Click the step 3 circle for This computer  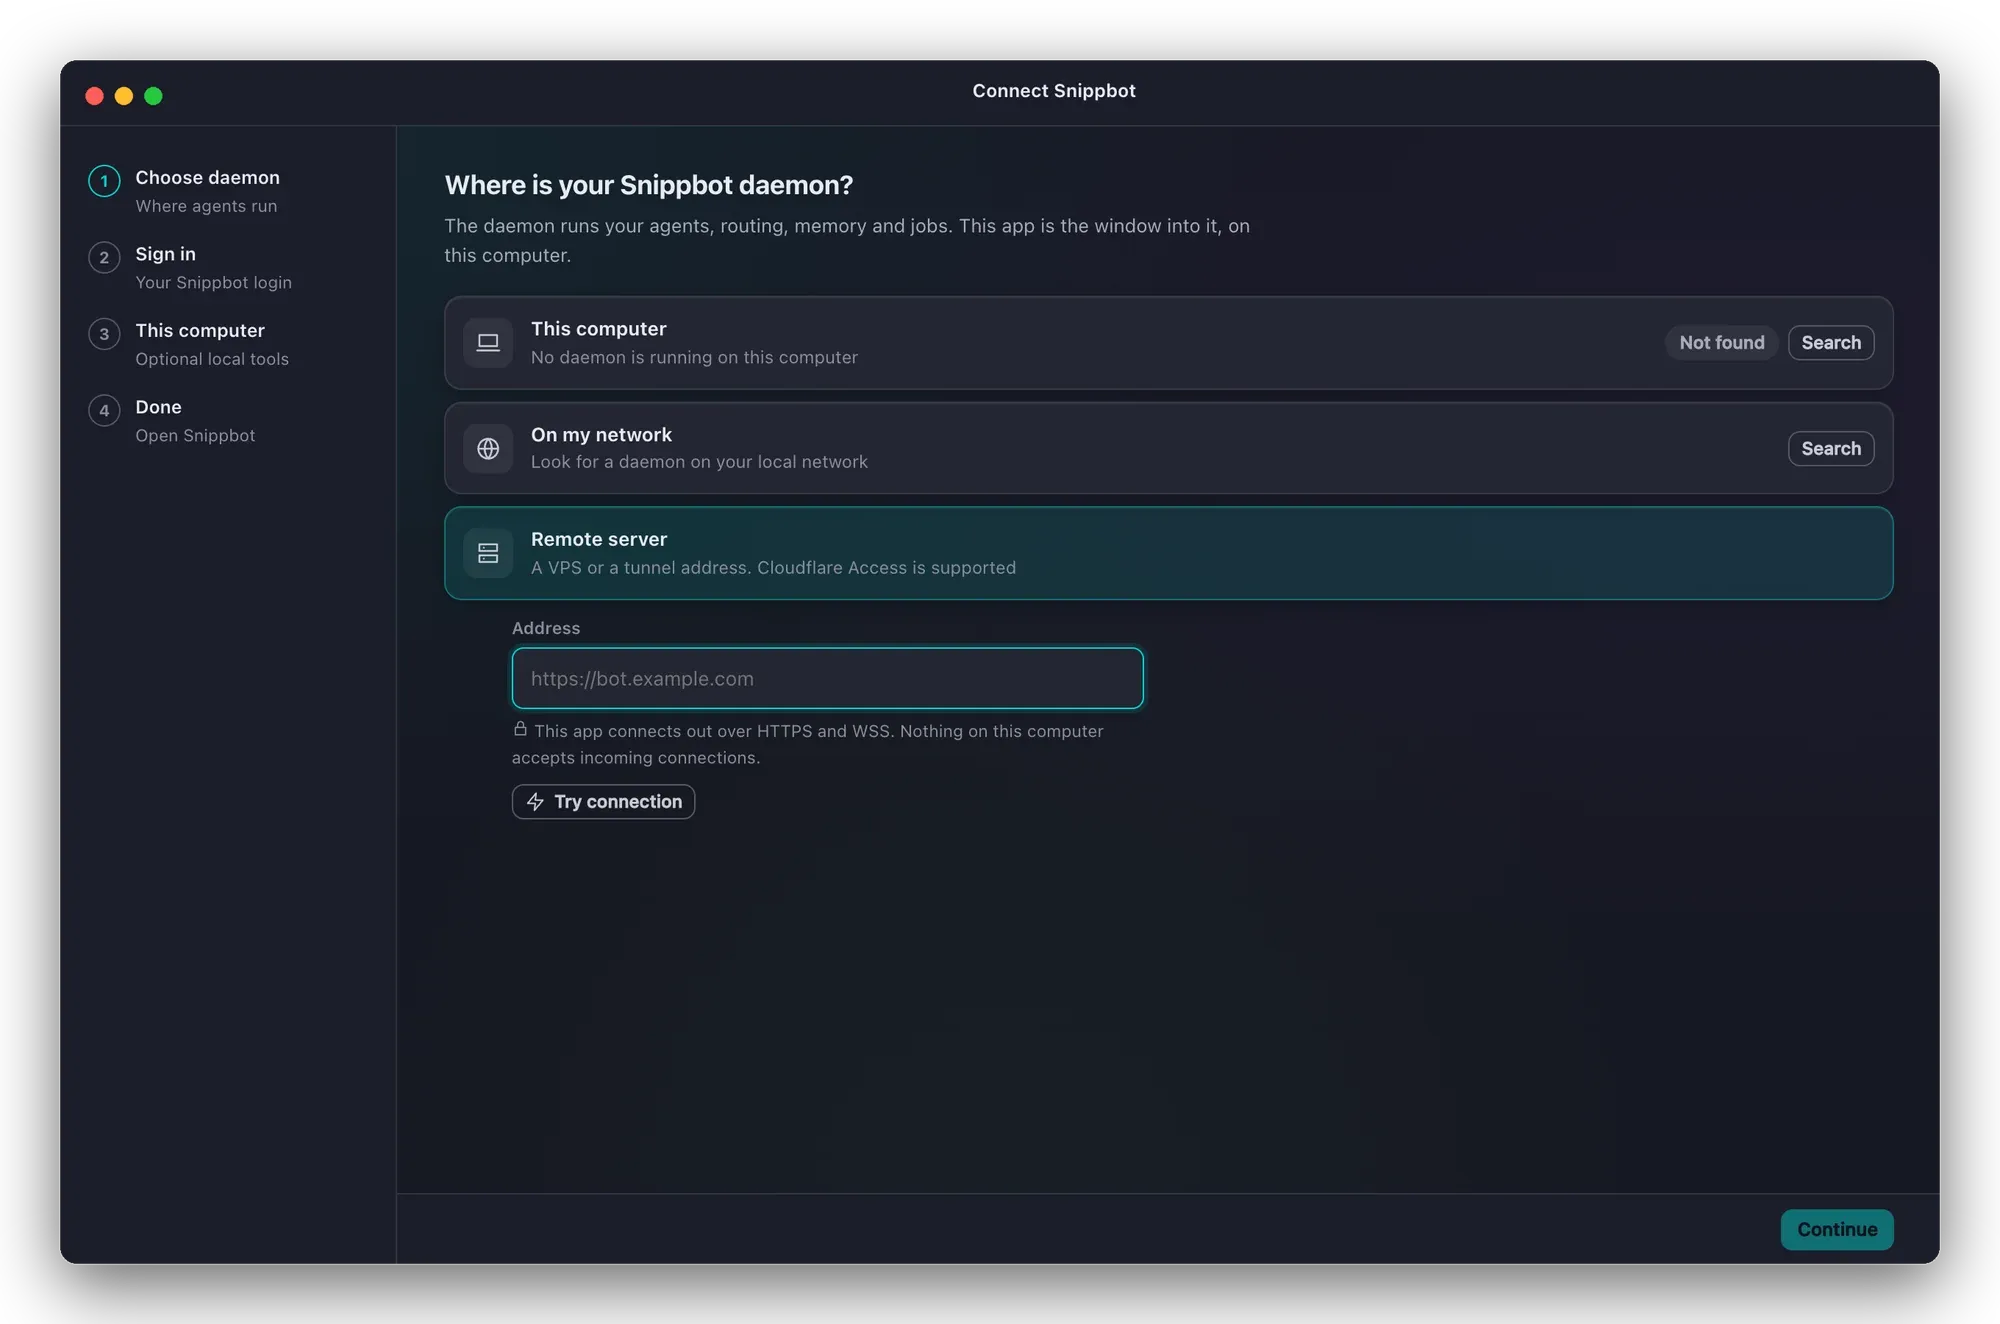104,334
